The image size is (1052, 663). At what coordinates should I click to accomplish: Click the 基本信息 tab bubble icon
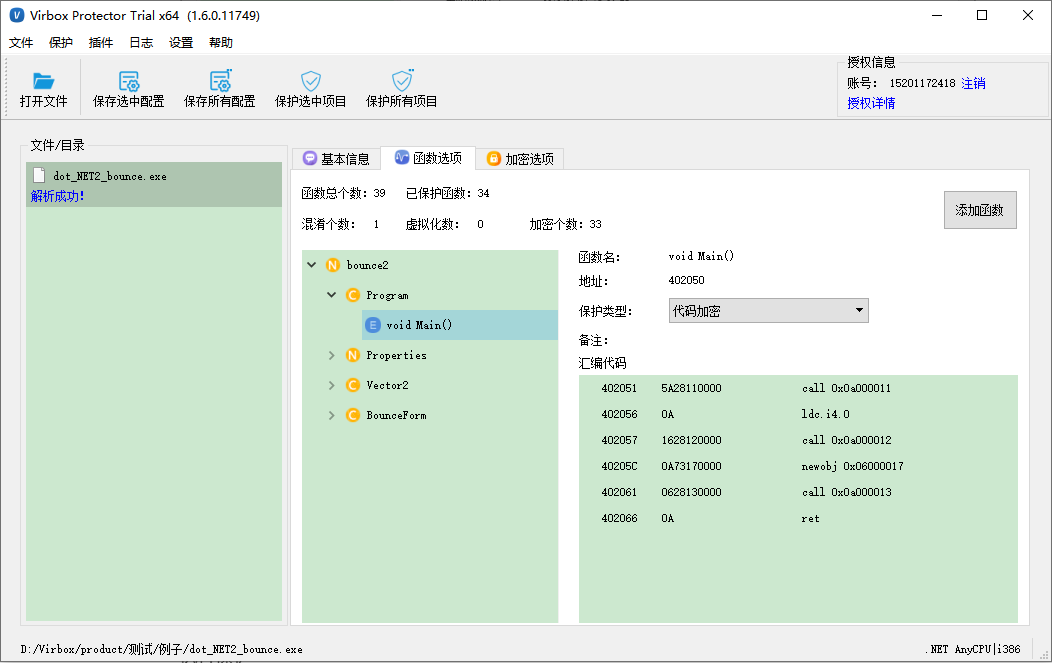point(310,158)
